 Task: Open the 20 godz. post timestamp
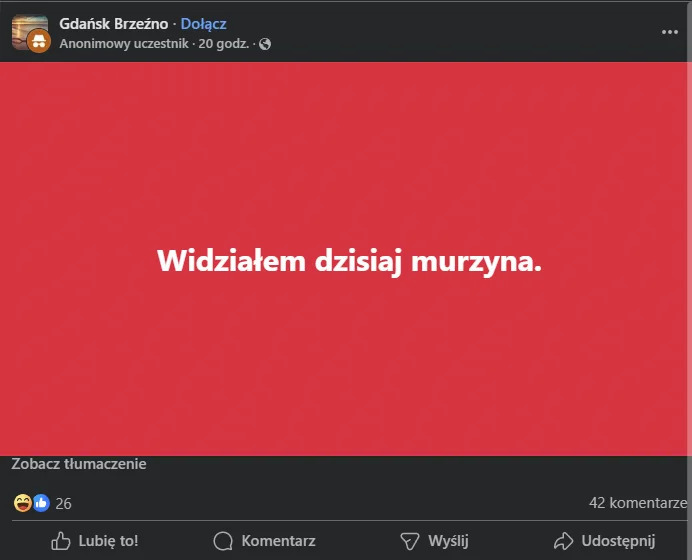tap(224, 44)
